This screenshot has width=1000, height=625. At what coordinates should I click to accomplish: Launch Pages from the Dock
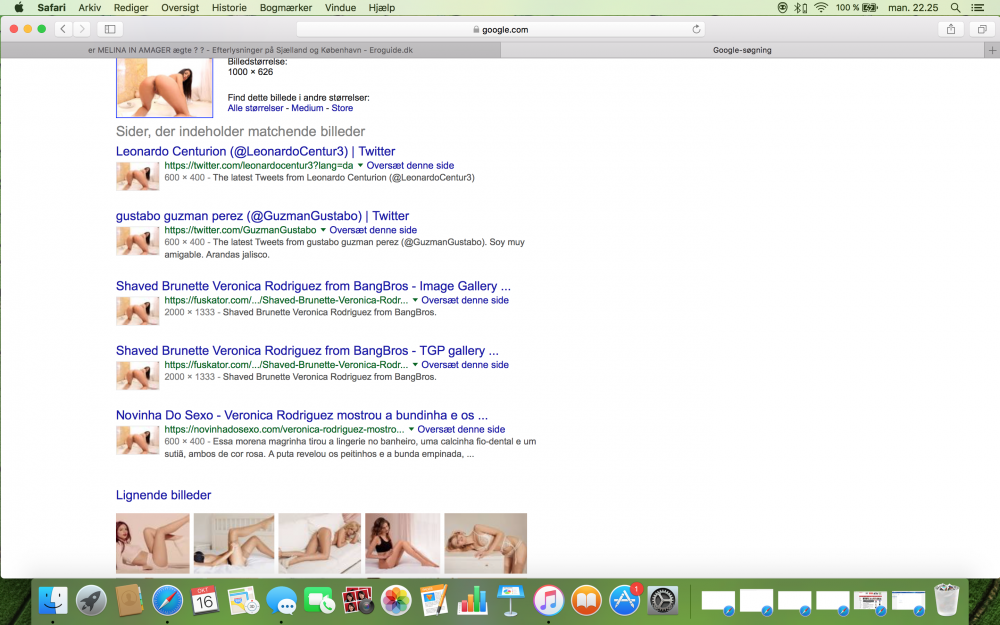click(434, 601)
